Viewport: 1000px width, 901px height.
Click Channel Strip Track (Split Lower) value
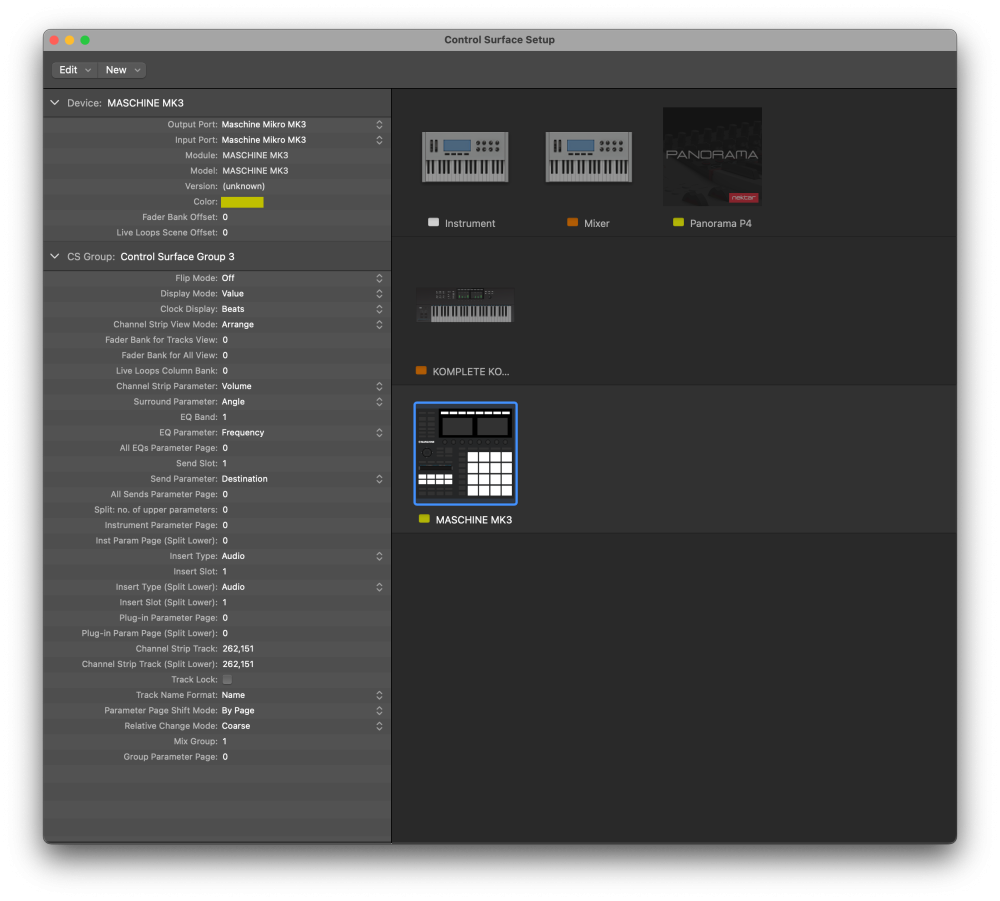(x=238, y=664)
